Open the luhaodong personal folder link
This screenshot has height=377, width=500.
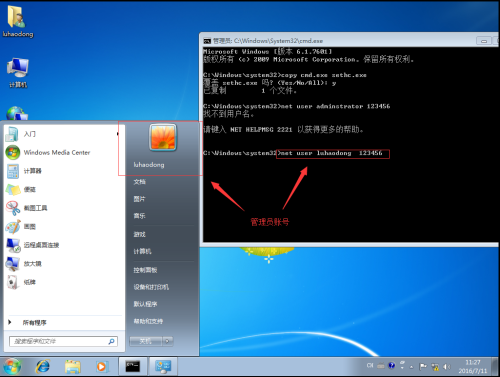pyautogui.click(x=149, y=165)
